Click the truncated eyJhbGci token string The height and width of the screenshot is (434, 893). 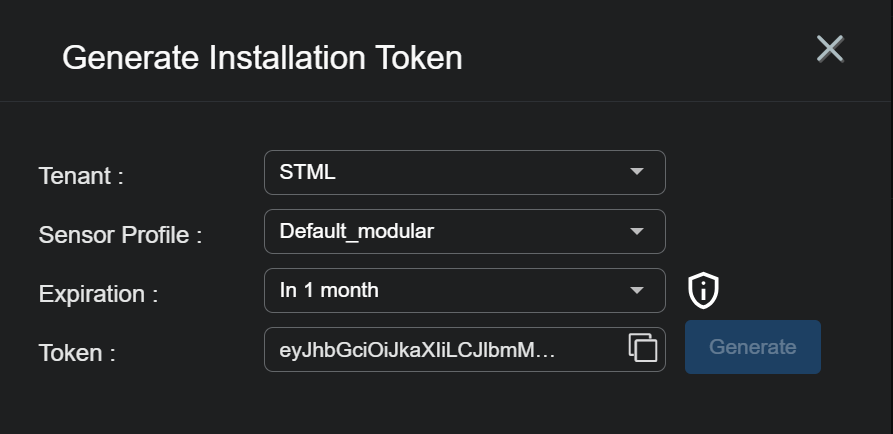point(417,349)
